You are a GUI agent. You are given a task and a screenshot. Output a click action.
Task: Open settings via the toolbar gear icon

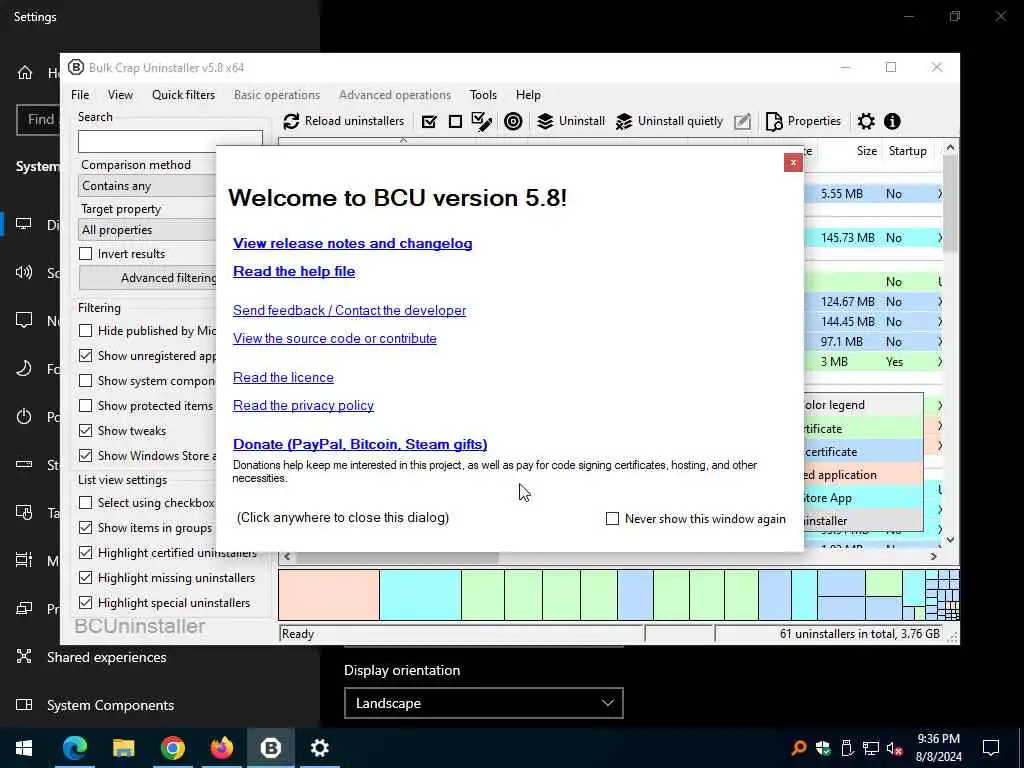click(x=866, y=121)
